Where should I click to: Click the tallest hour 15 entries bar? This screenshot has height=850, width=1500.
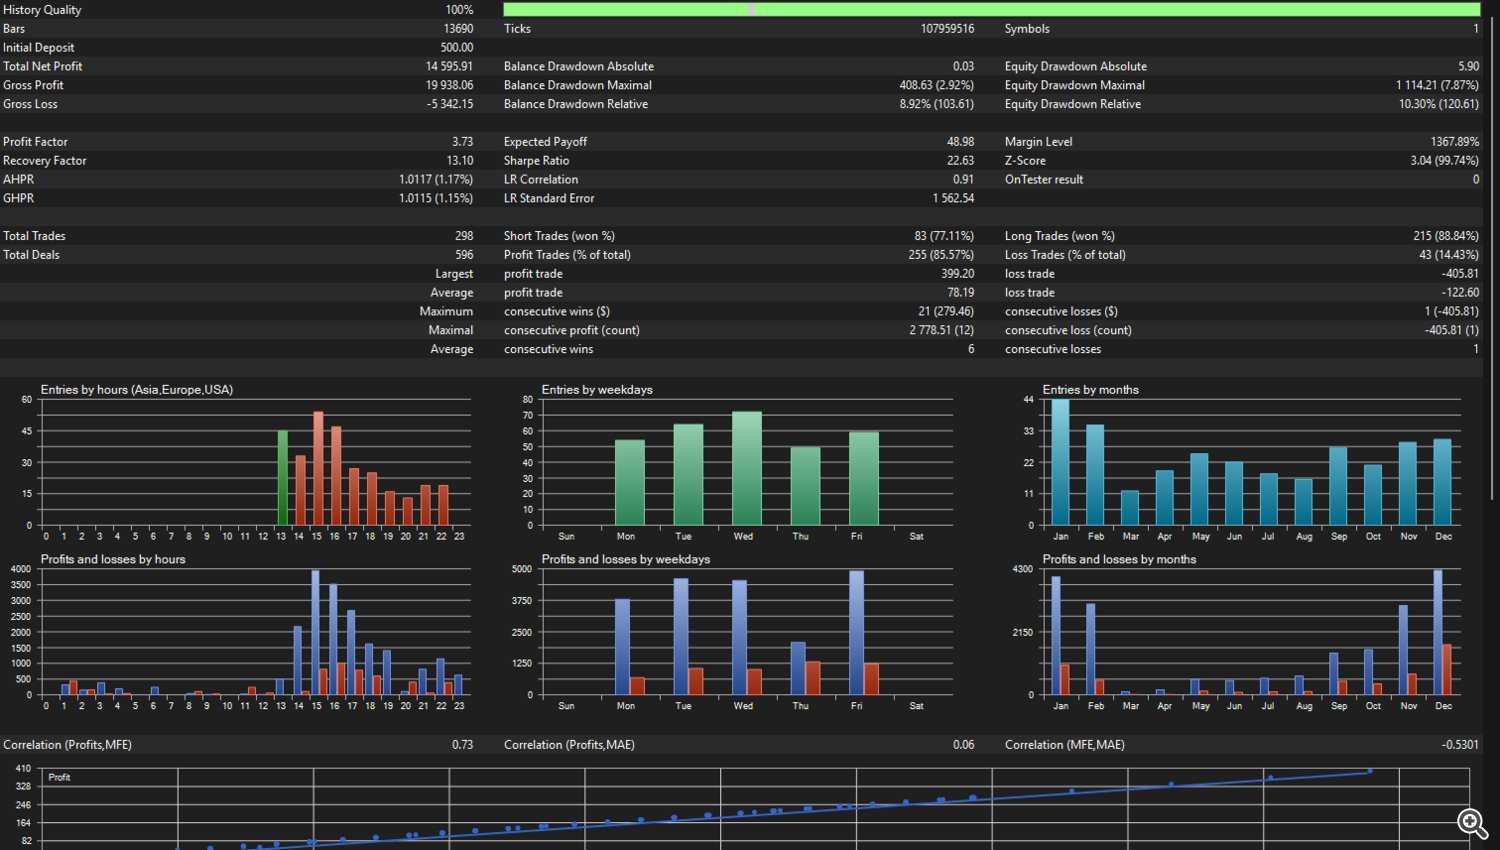point(318,469)
